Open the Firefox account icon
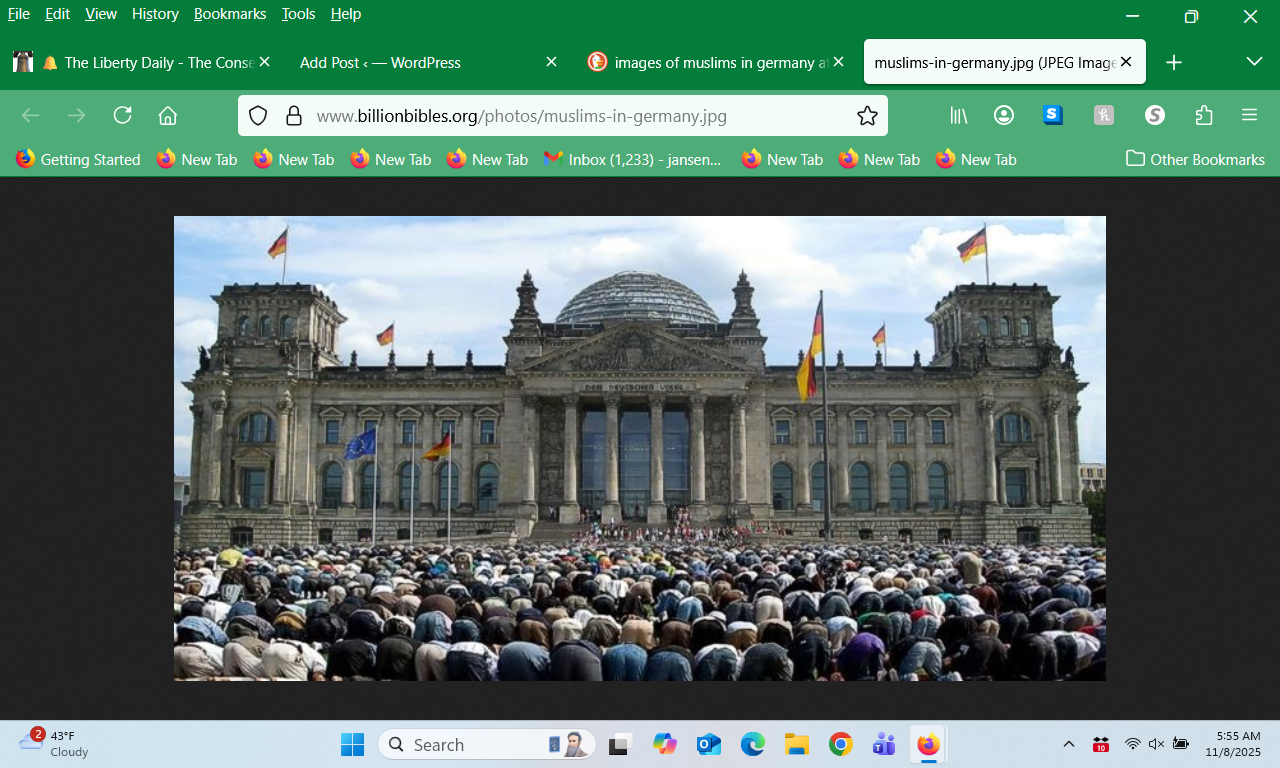This screenshot has width=1280, height=768. tap(1004, 115)
